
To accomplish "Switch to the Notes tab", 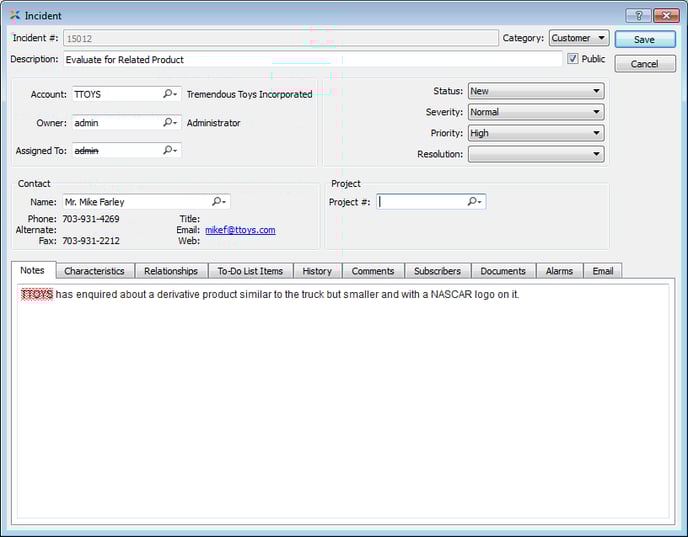I will point(32,270).
